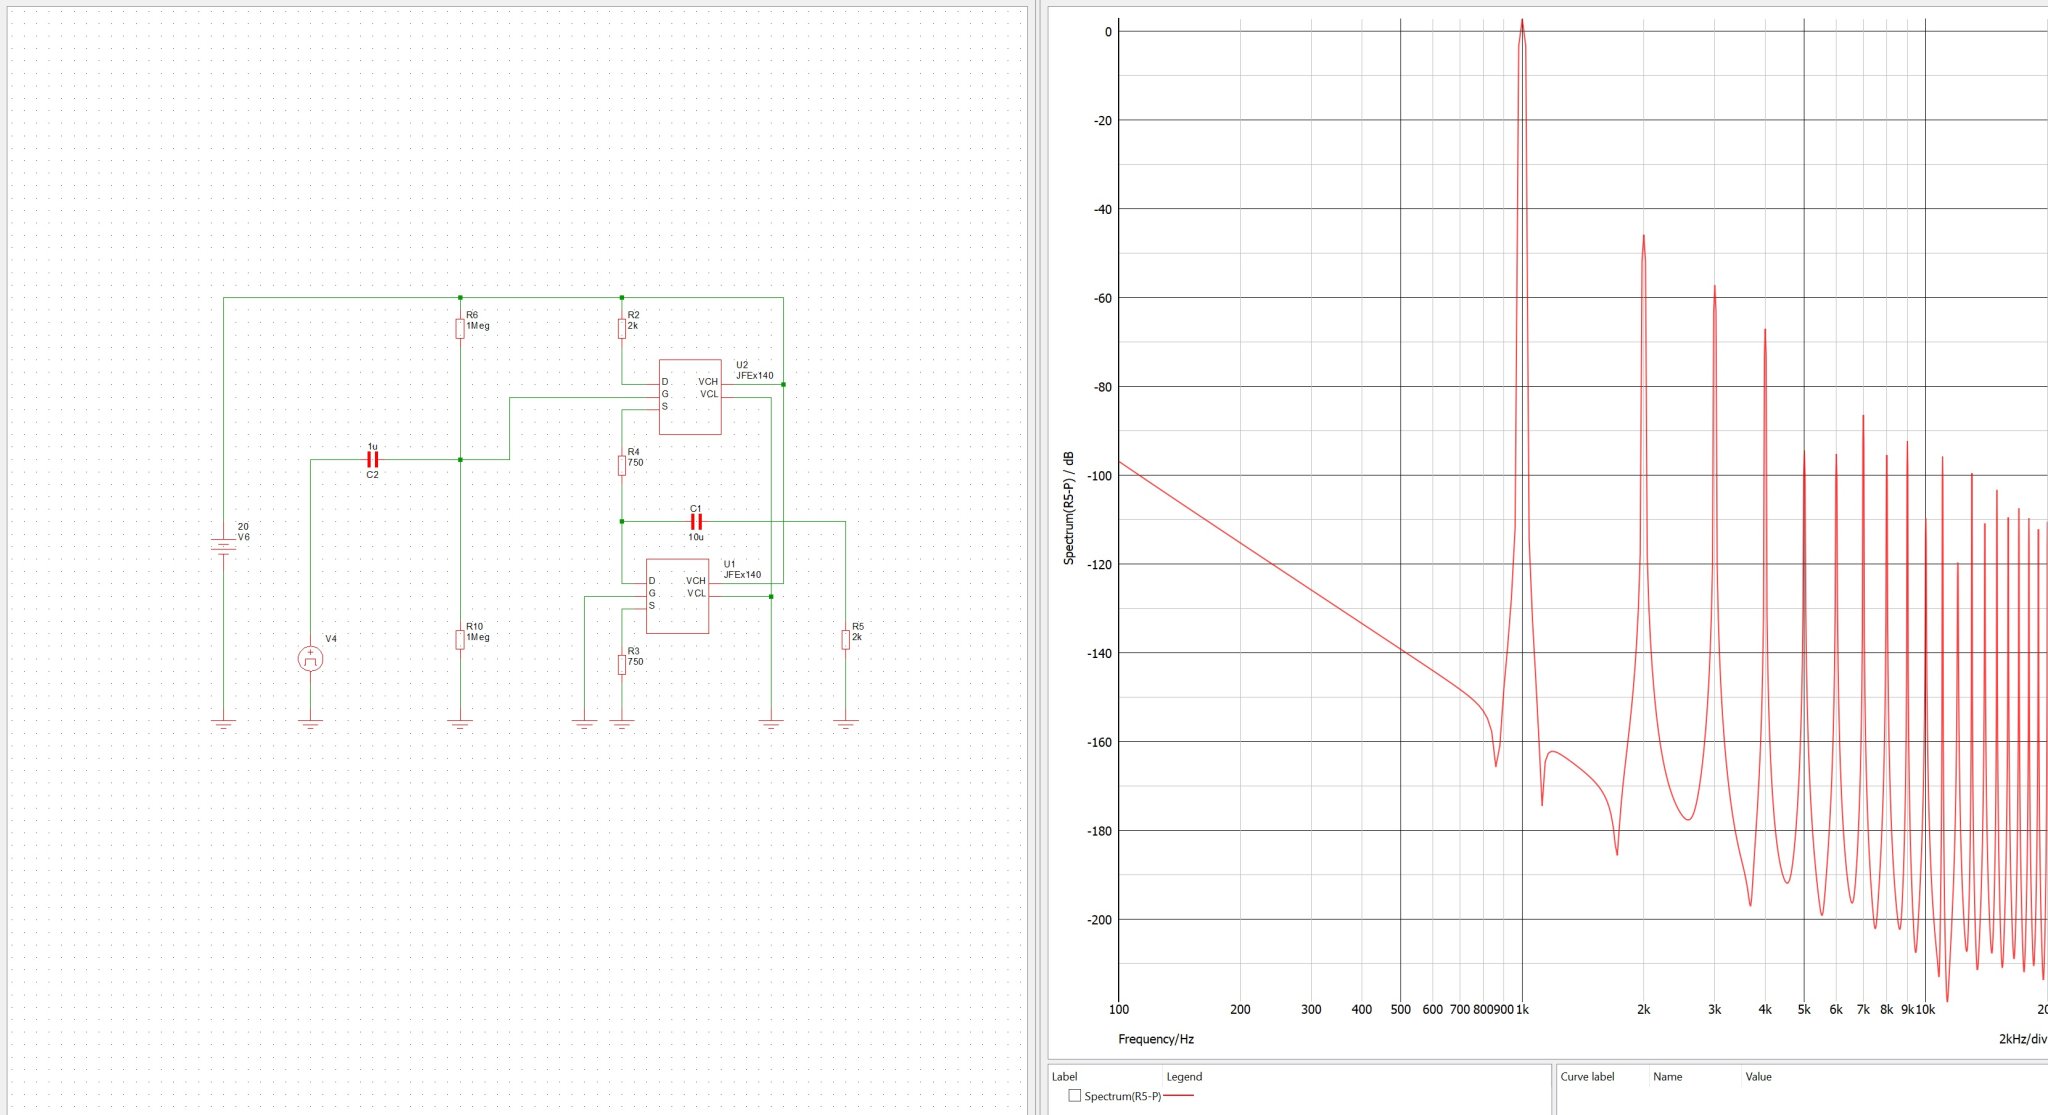The height and width of the screenshot is (1115, 2048).
Task: Select the V4 signal source symbol
Action: pos(311,659)
